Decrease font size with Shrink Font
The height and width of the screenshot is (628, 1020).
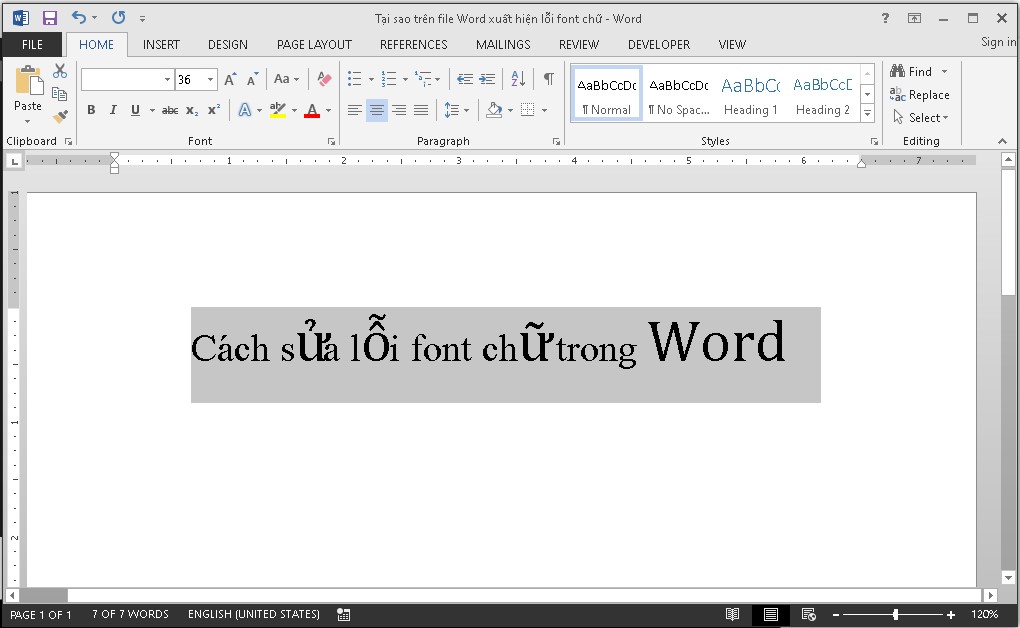252,79
